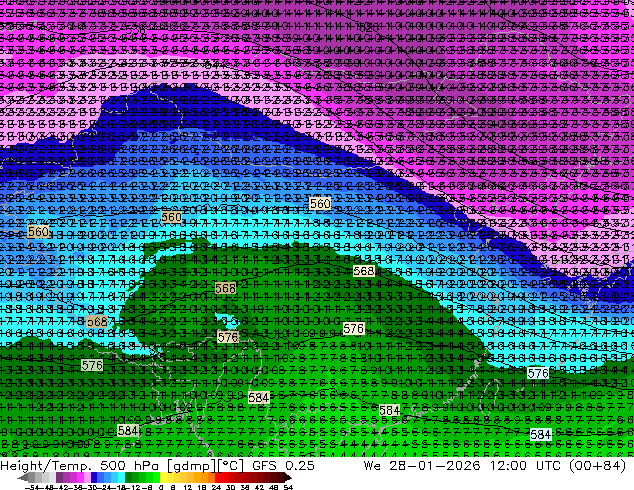This screenshot has width=634, height=490.
Task: Pick the dark purple swatch in the legend
Action: click(59, 478)
